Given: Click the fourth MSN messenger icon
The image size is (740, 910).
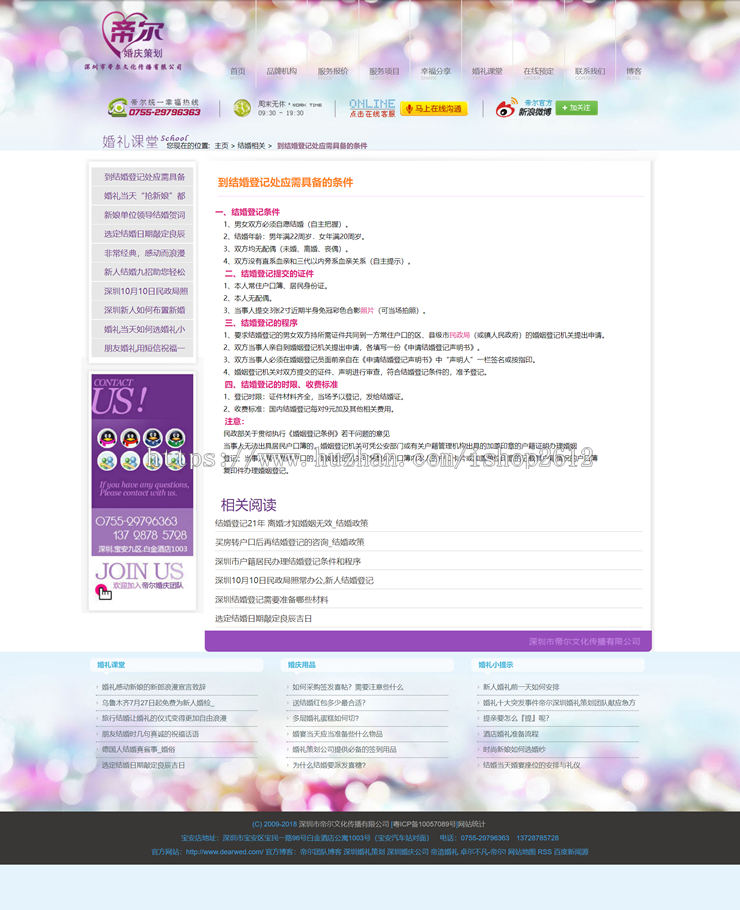Looking at the screenshot, I should [175, 461].
